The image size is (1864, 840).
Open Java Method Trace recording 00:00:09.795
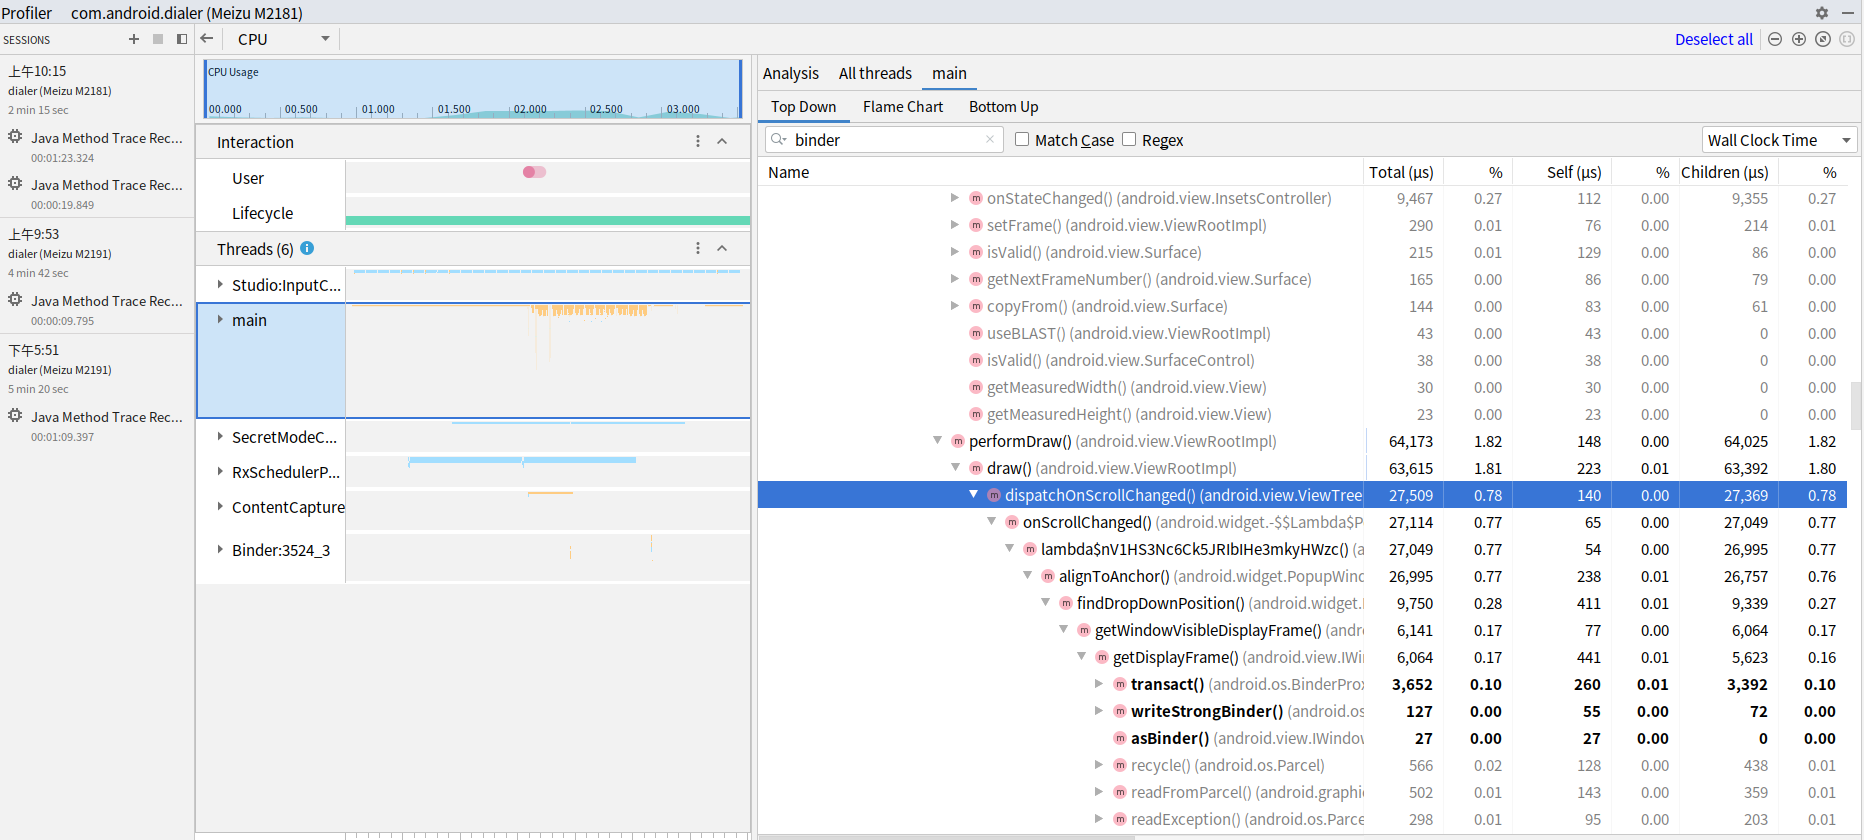click(x=97, y=310)
